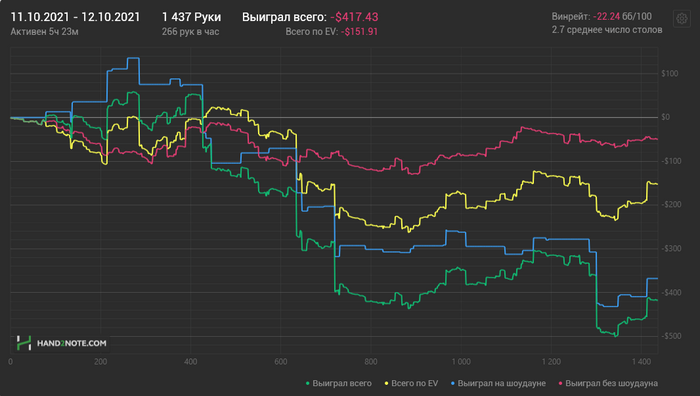This screenshot has width=700, height=396.
Task: Click the 'Выиграл всего:' header label
Action: click(x=284, y=17)
